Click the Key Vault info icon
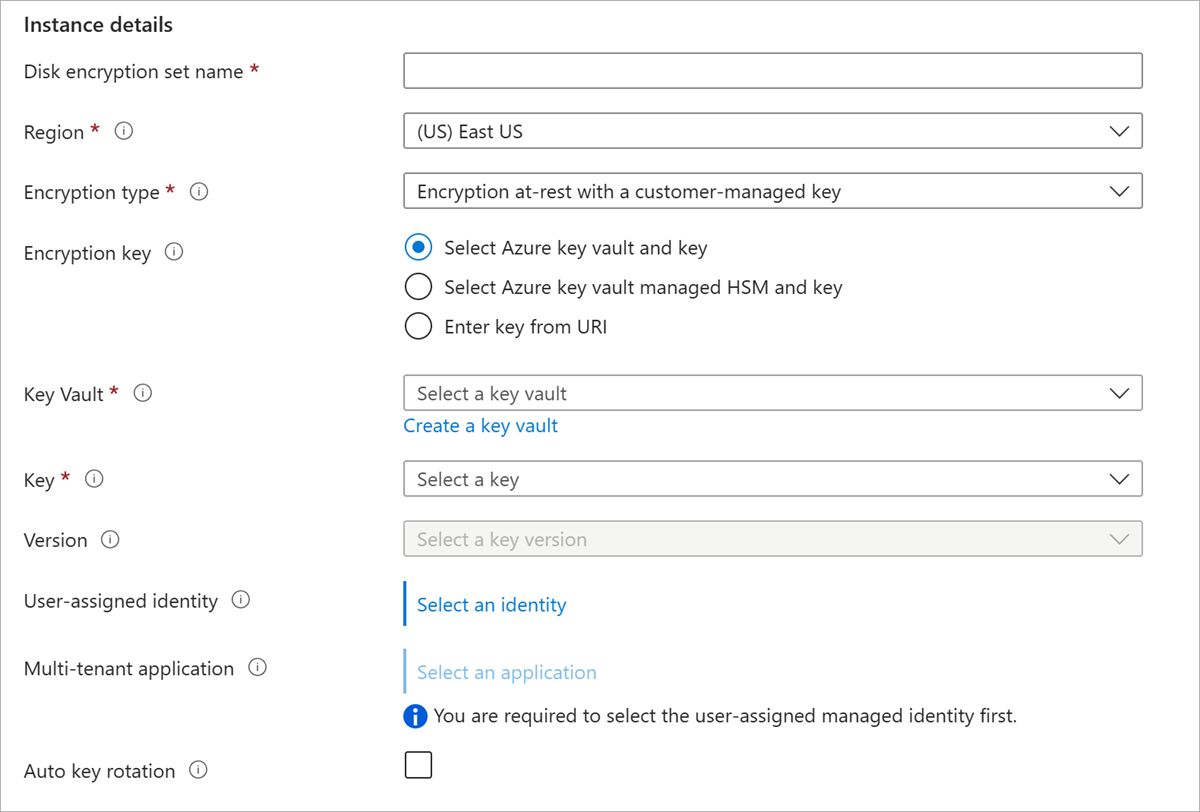The image size is (1200, 812). click(x=143, y=393)
